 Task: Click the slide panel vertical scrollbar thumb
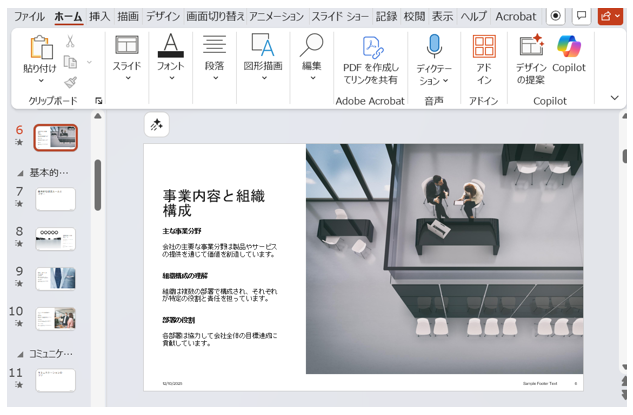tap(98, 185)
